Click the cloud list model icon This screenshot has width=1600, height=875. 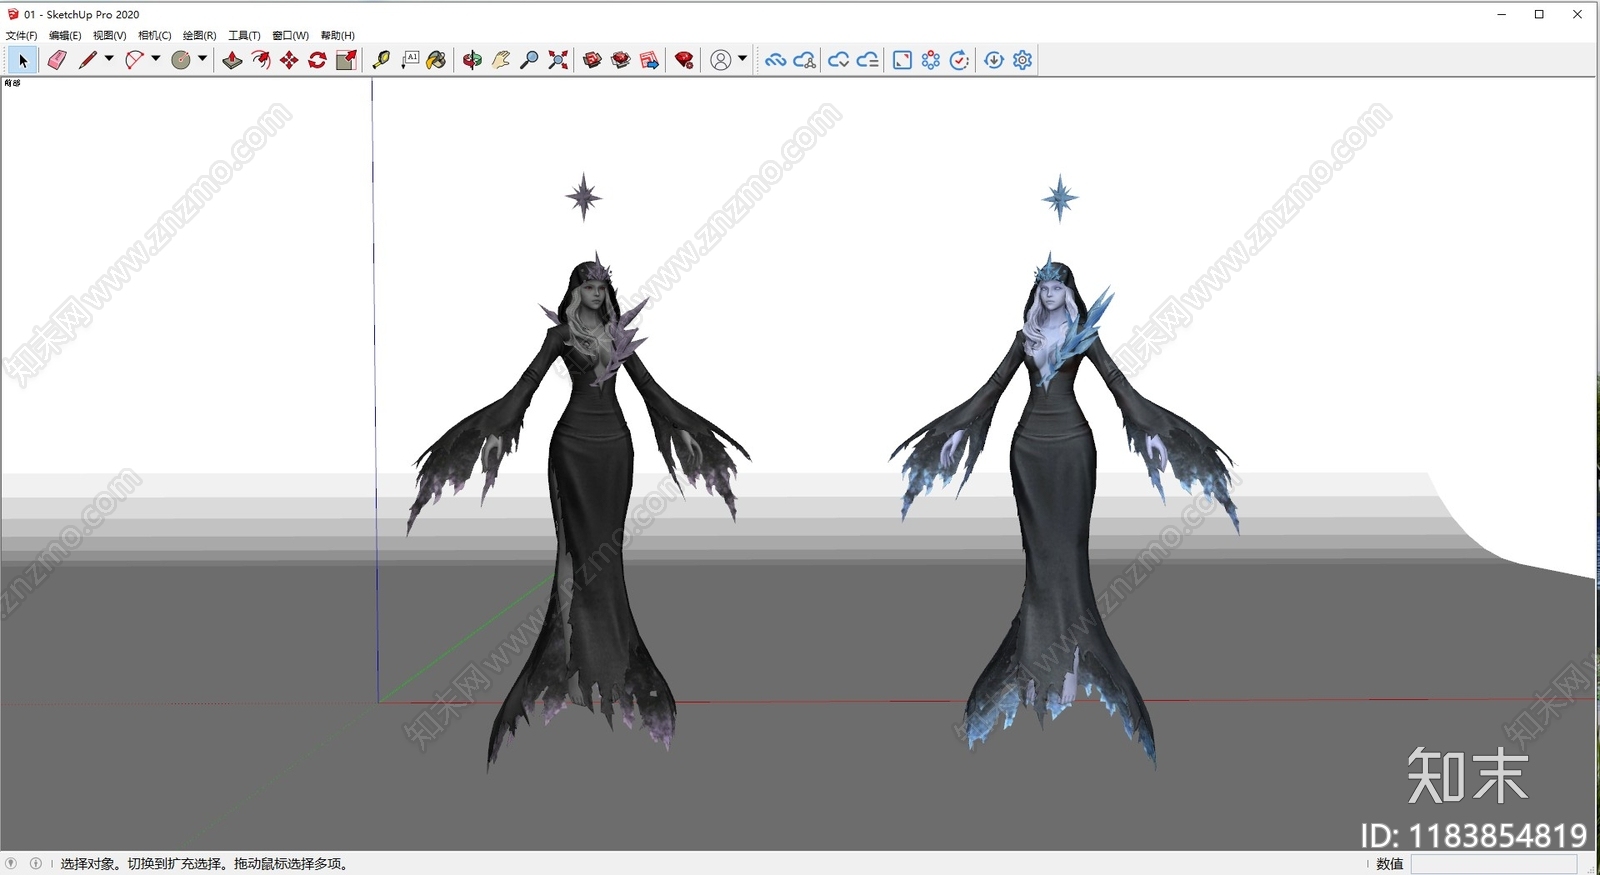pos(867,60)
